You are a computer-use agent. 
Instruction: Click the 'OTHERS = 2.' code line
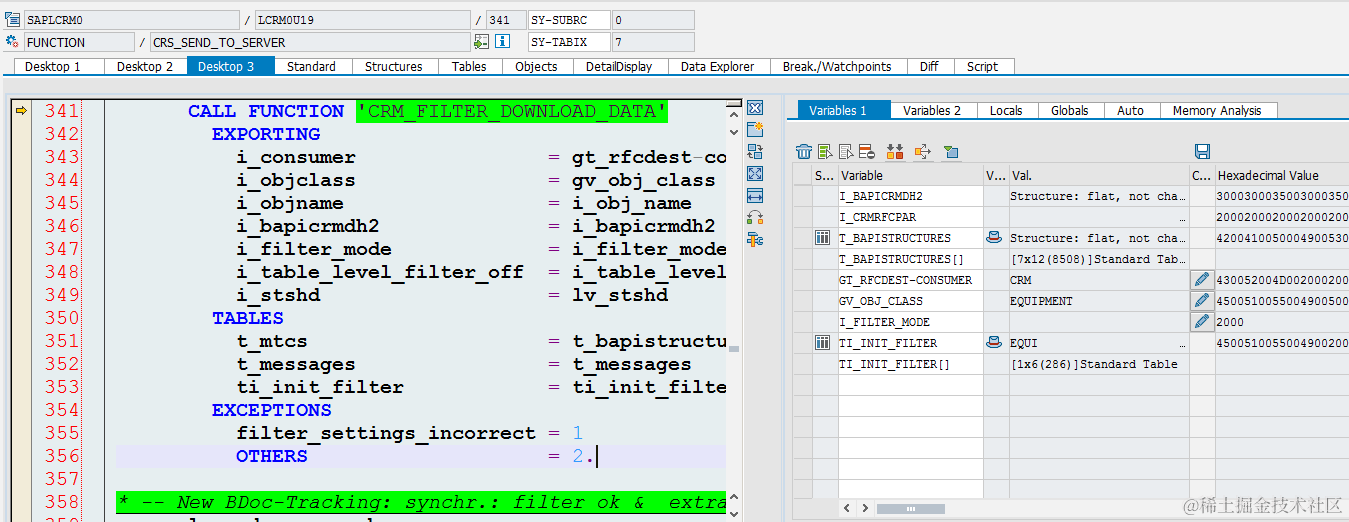(x=416, y=456)
